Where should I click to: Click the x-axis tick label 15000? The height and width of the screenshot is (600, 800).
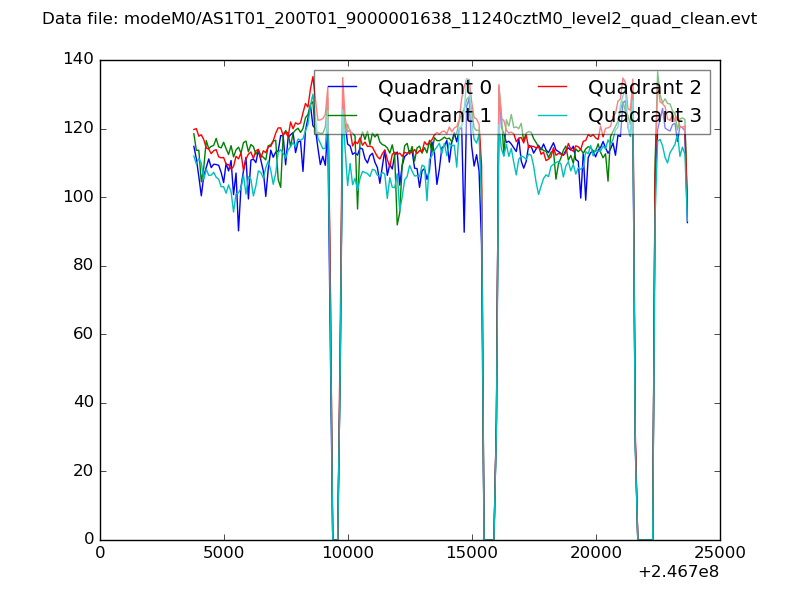click(x=472, y=552)
